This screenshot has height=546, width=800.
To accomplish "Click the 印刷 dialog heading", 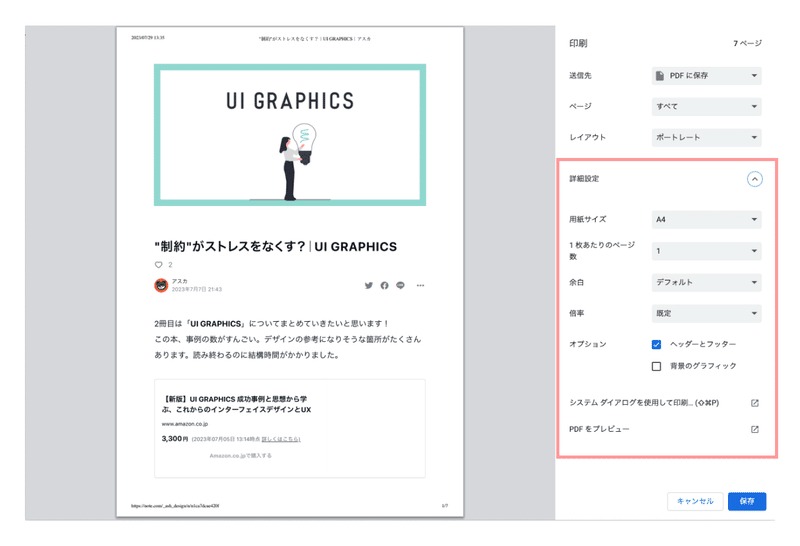I will pos(578,43).
